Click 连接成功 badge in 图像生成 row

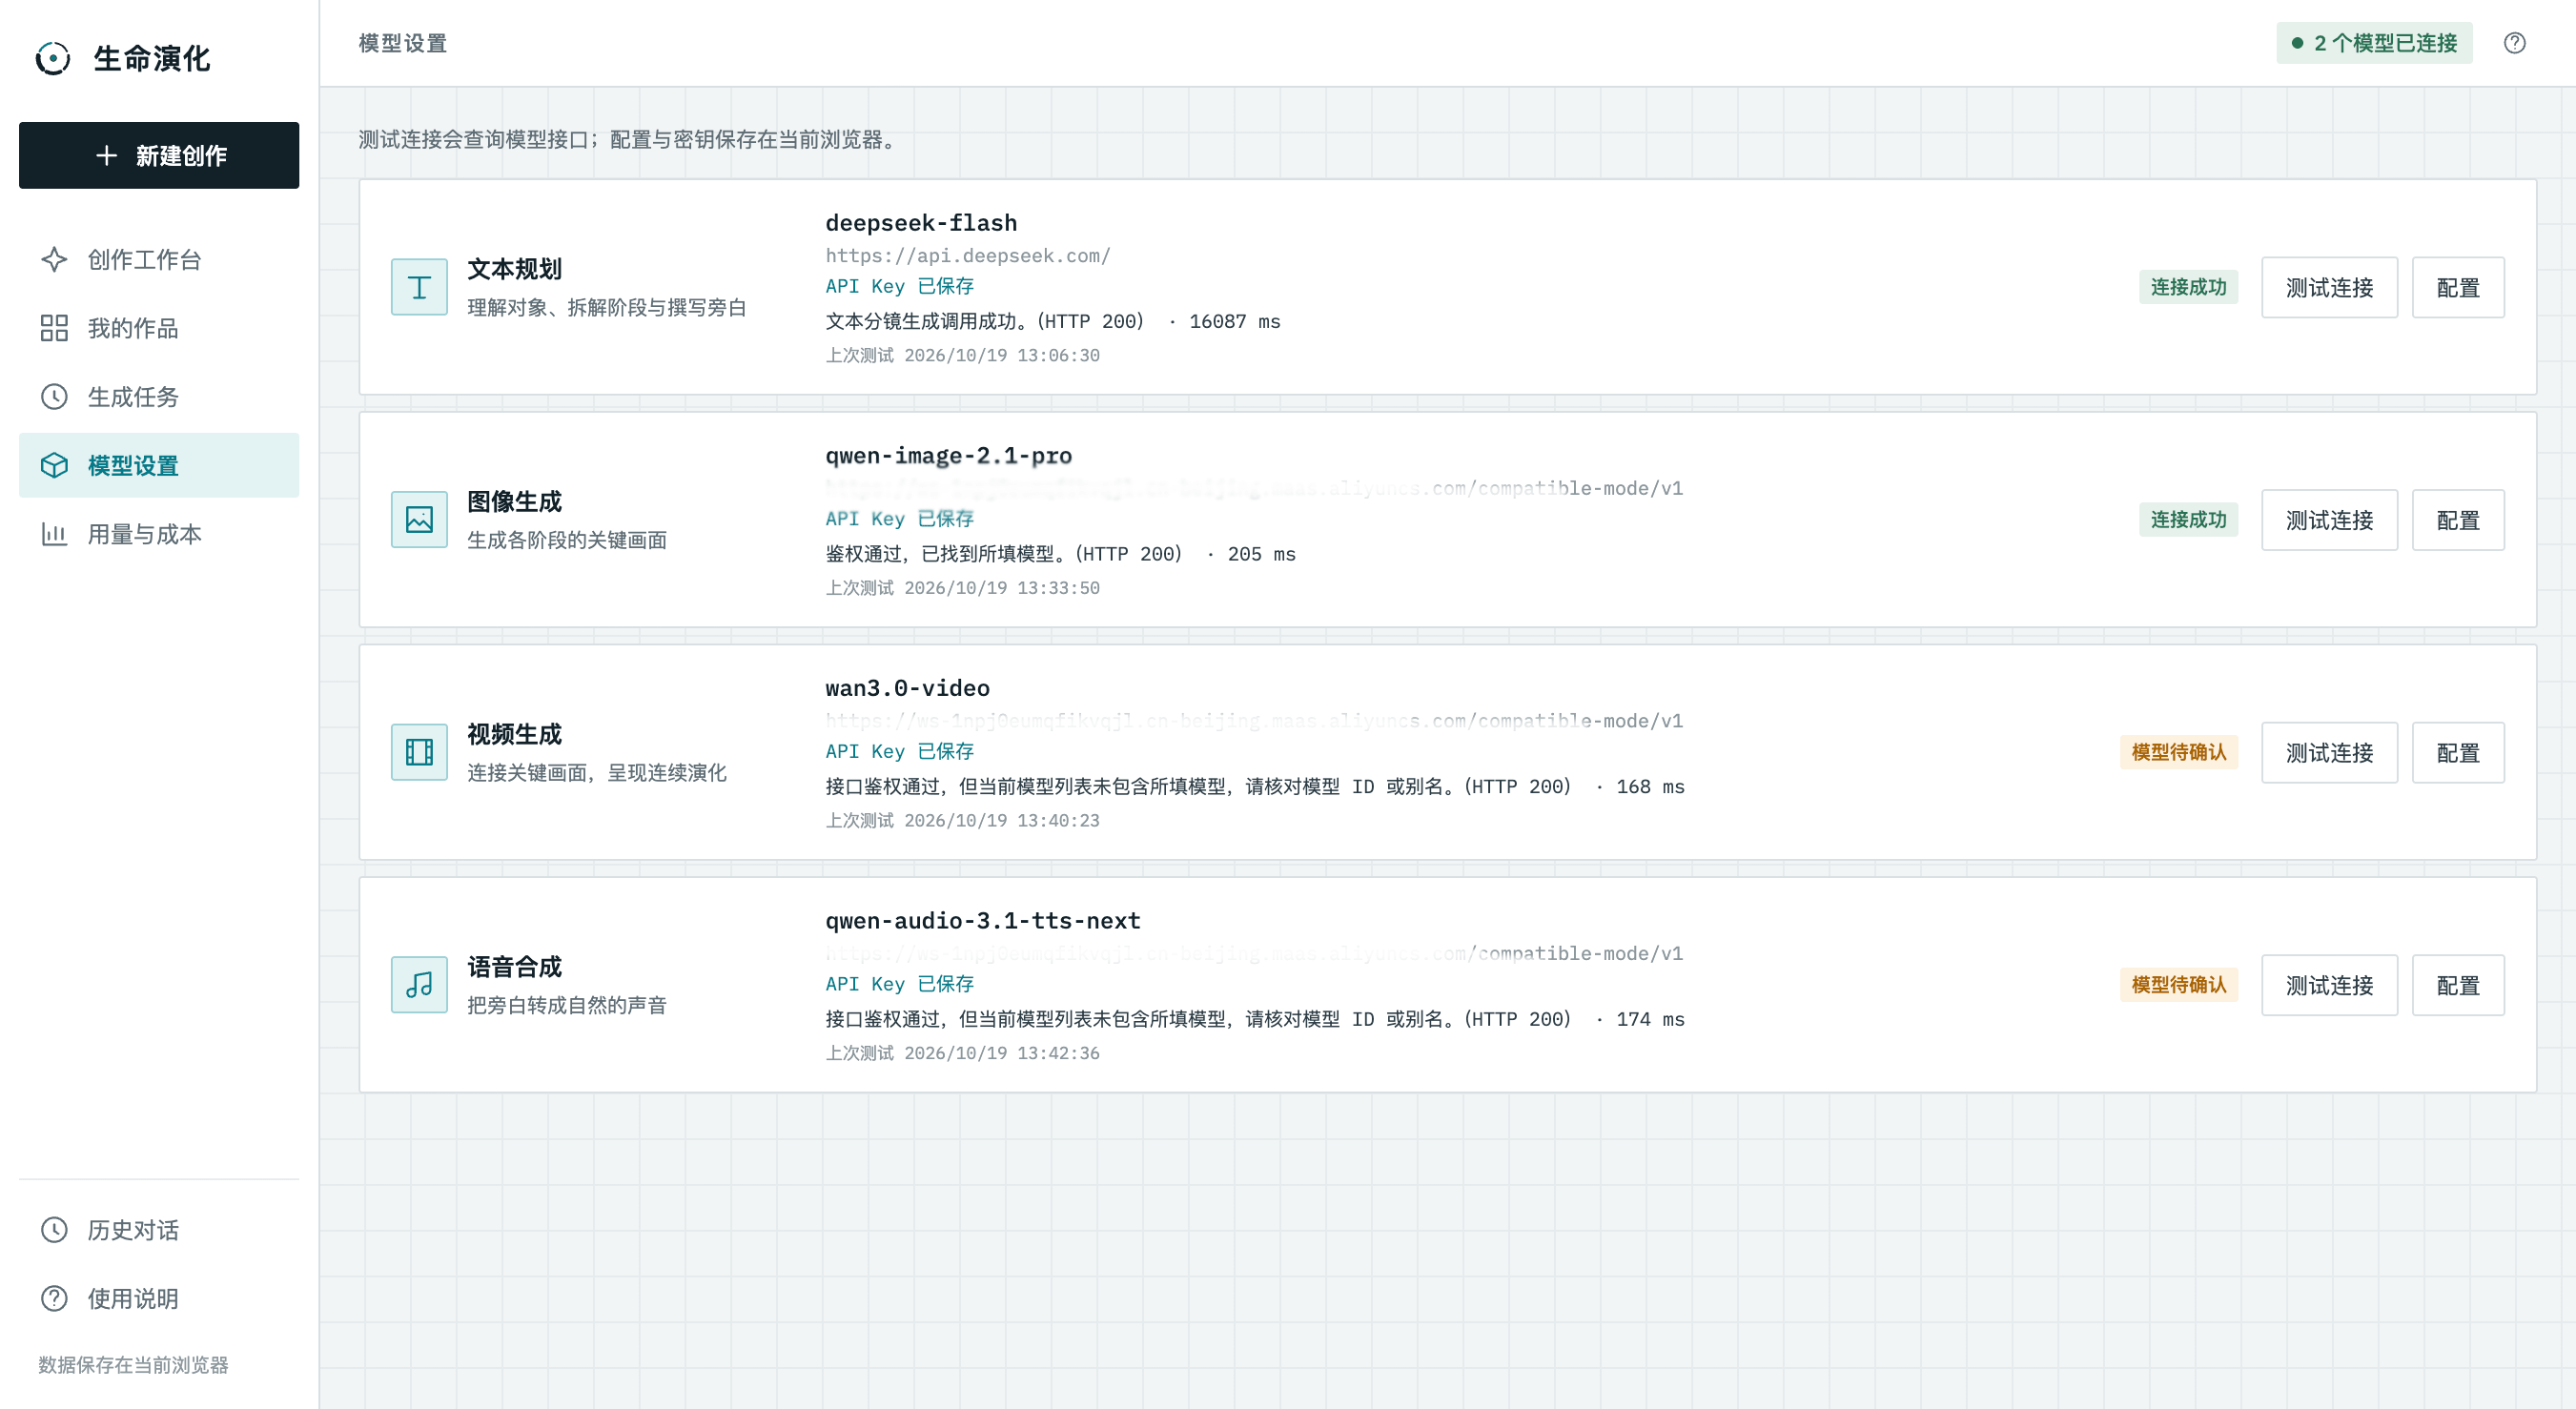2188,520
